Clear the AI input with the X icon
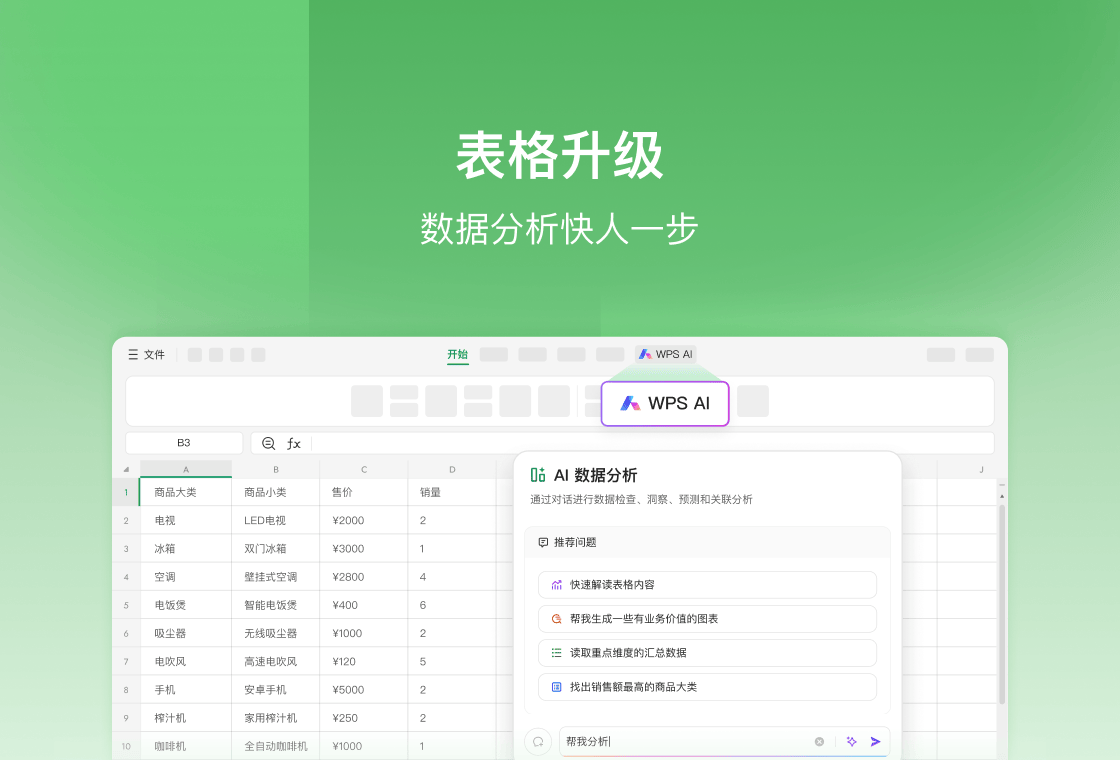Image resolution: width=1120 pixels, height=760 pixels. coord(819,741)
